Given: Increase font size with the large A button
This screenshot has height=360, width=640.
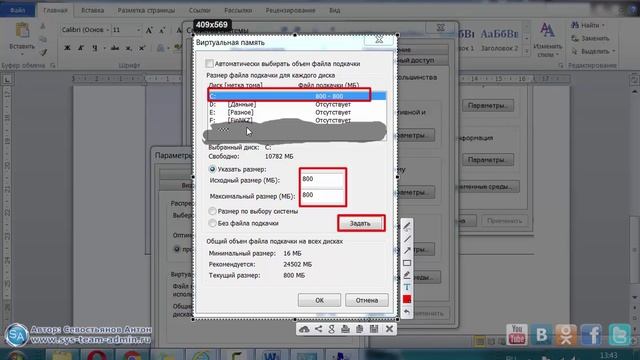Looking at the screenshot, I should tap(149, 30).
